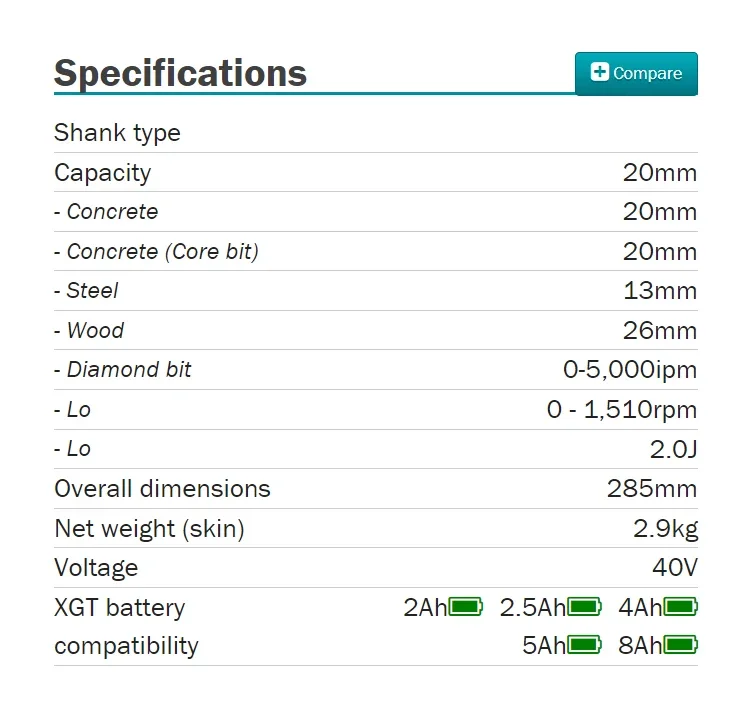Click the 2.0J impact energy value
Screen dimensions: 751x720
click(673, 449)
